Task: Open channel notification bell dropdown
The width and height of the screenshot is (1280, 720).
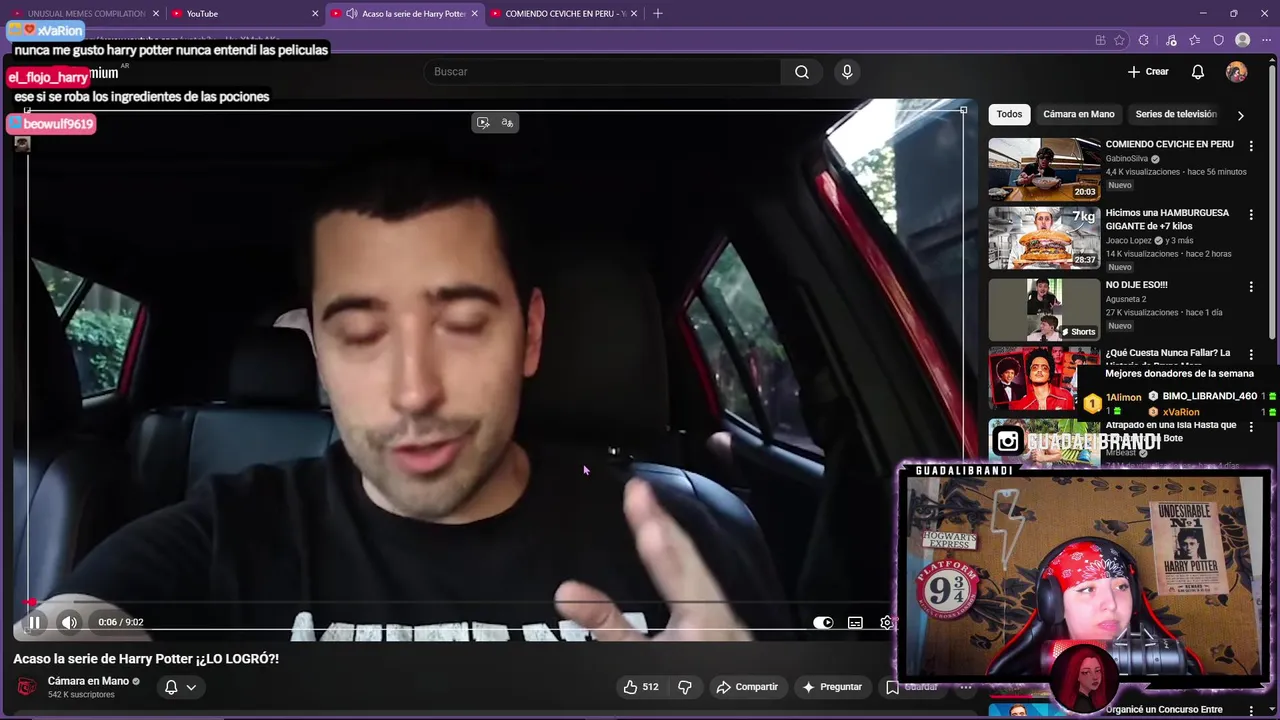Action: click(180, 687)
